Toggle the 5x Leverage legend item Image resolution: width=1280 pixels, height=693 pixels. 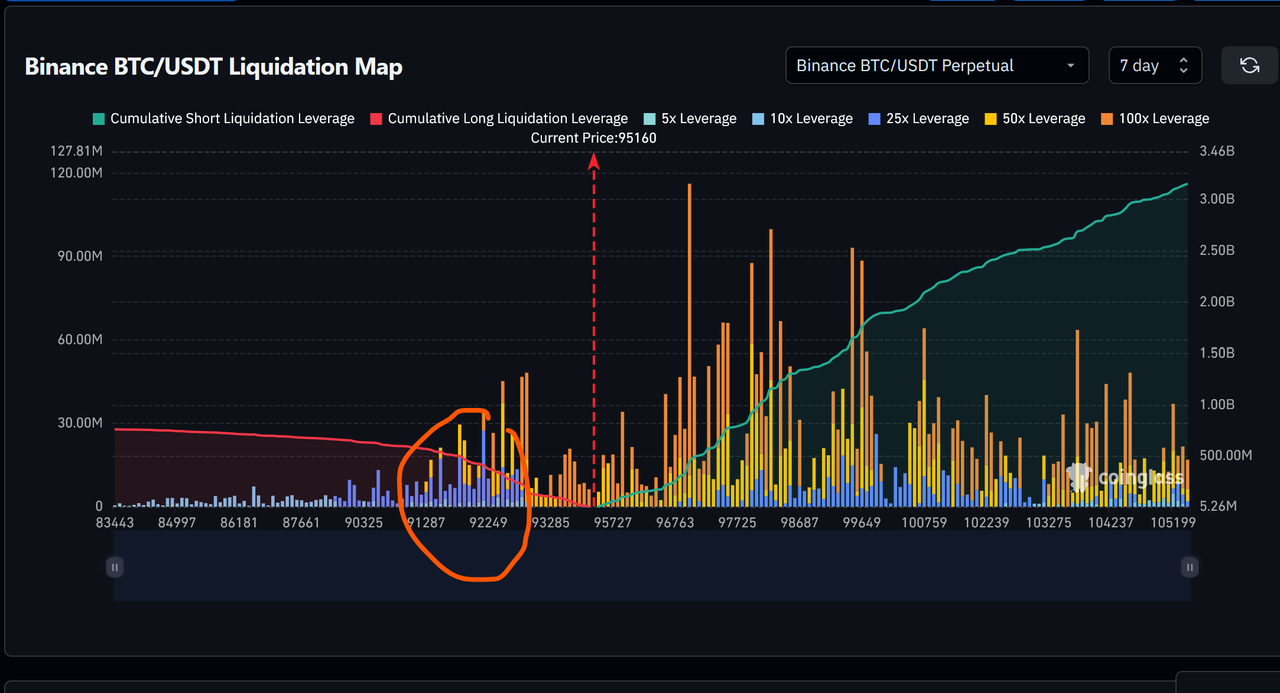coord(690,118)
